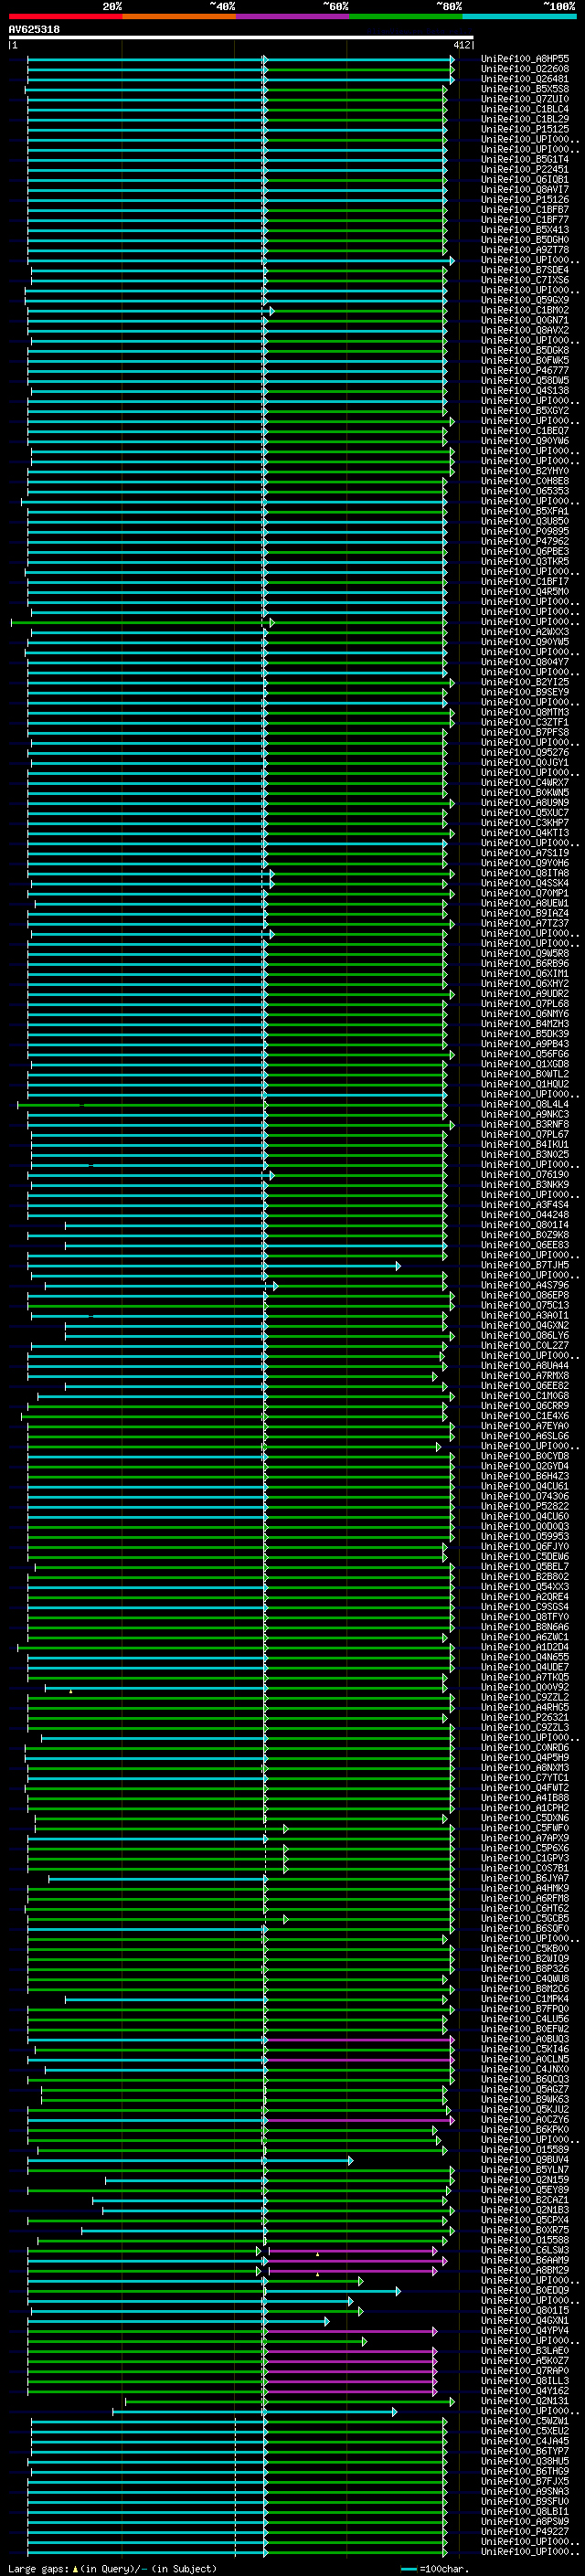
Task: Select the UniRef100_B6TYP7 label
Action: [525, 2451]
